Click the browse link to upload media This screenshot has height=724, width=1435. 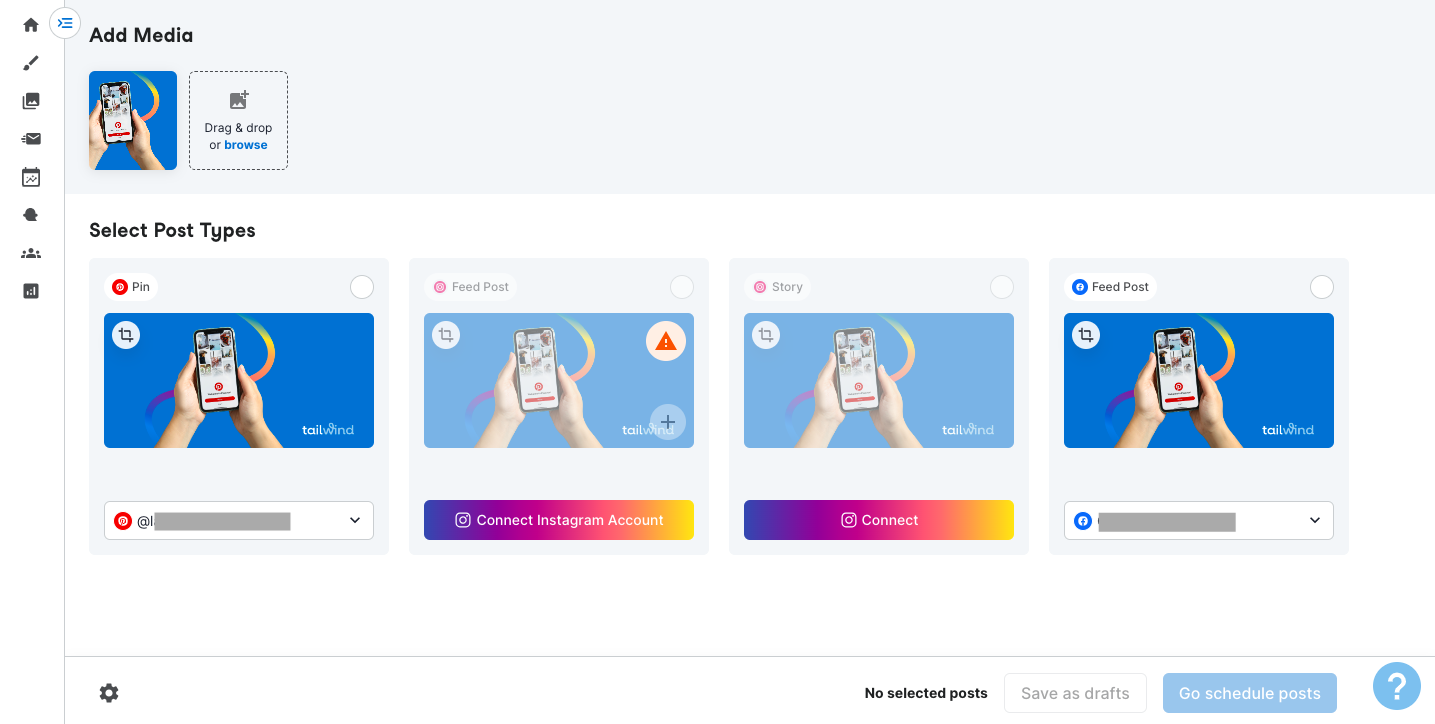click(x=246, y=145)
